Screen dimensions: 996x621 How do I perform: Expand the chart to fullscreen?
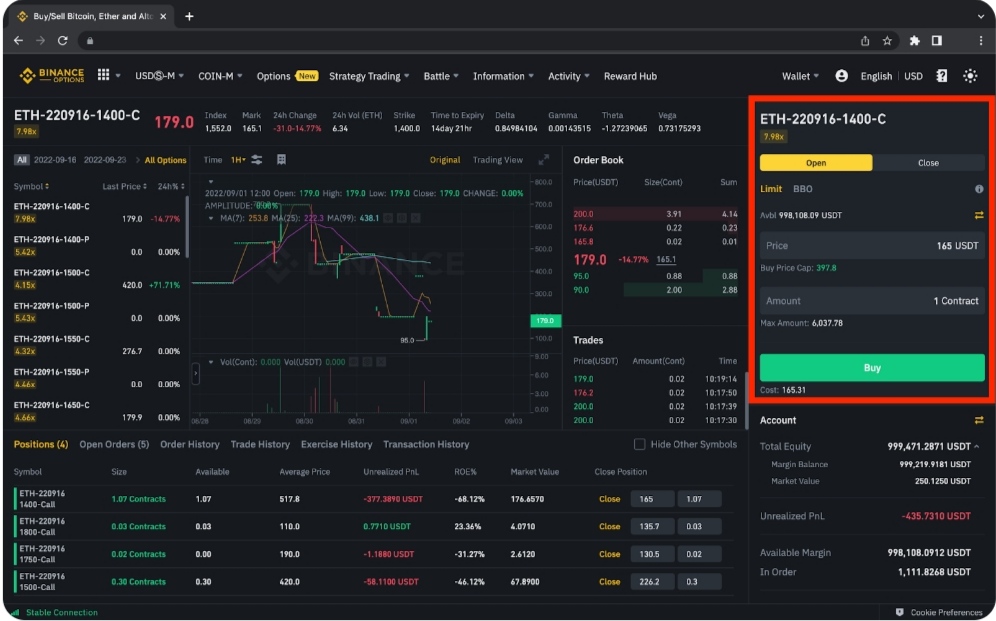[x=544, y=160]
